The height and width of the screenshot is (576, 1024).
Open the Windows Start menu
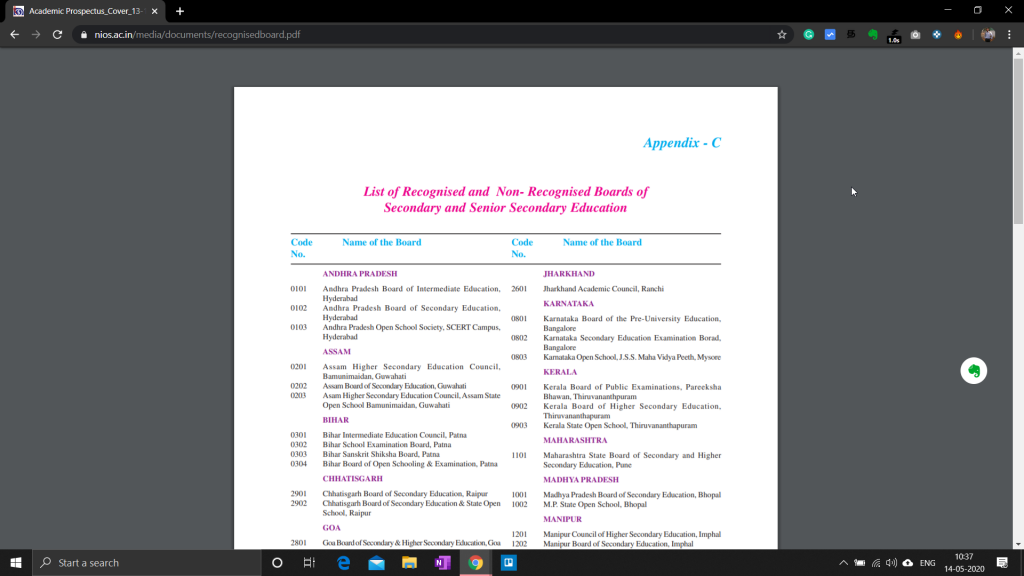(16, 562)
